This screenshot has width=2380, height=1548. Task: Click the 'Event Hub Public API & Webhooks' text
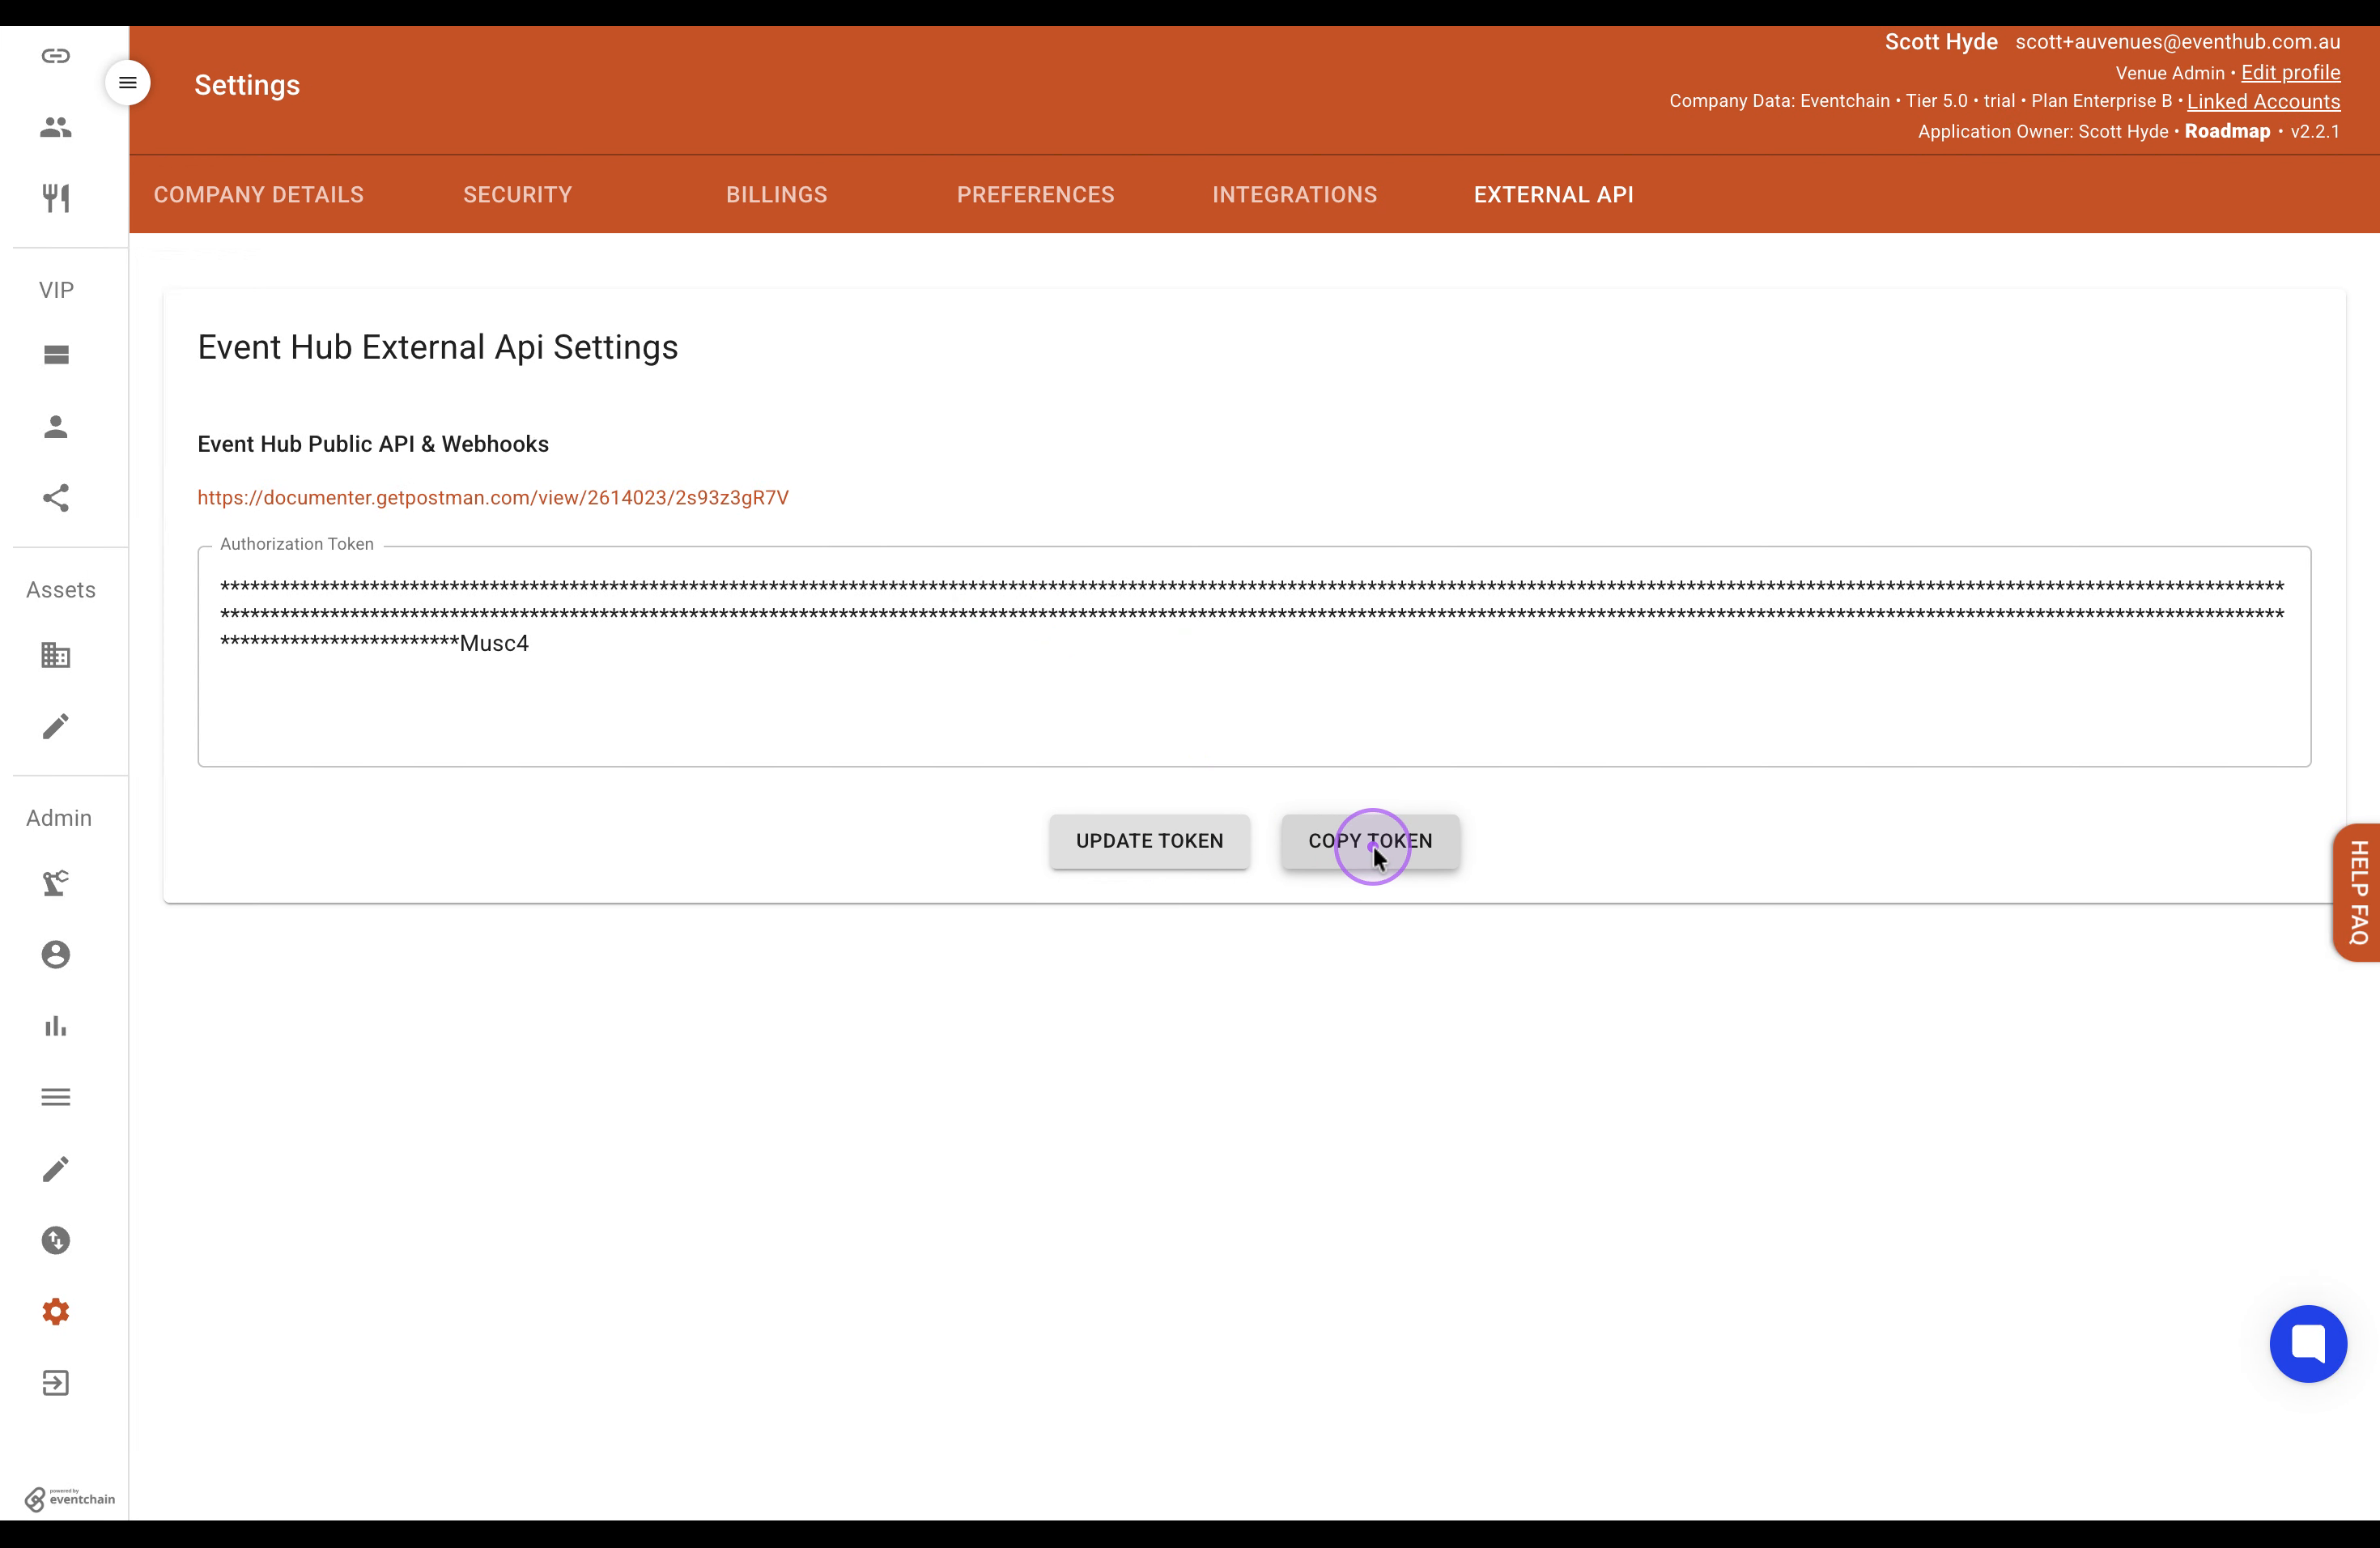(x=373, y=444)
